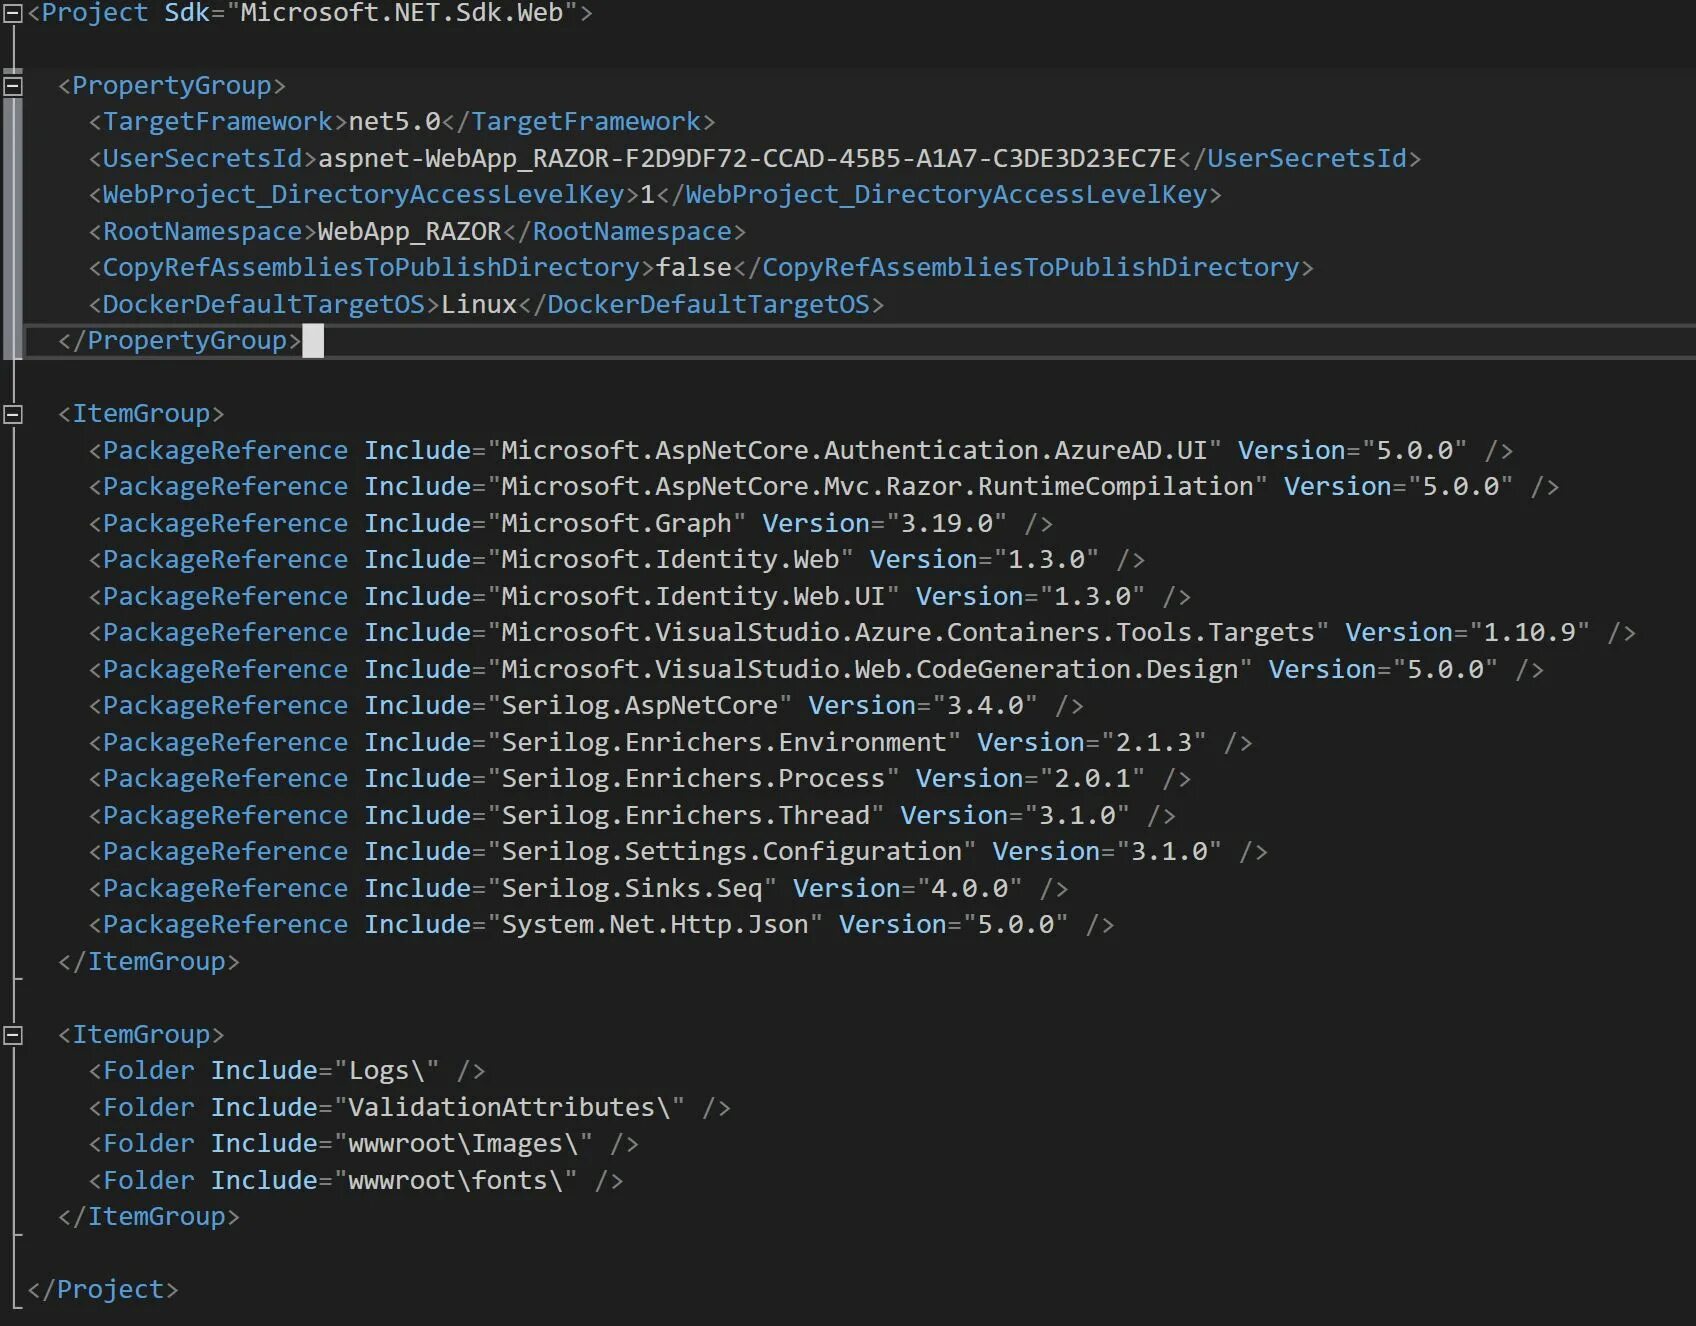Click Microsoft.Identity.Web.UI package name

(x=693, y=596)
